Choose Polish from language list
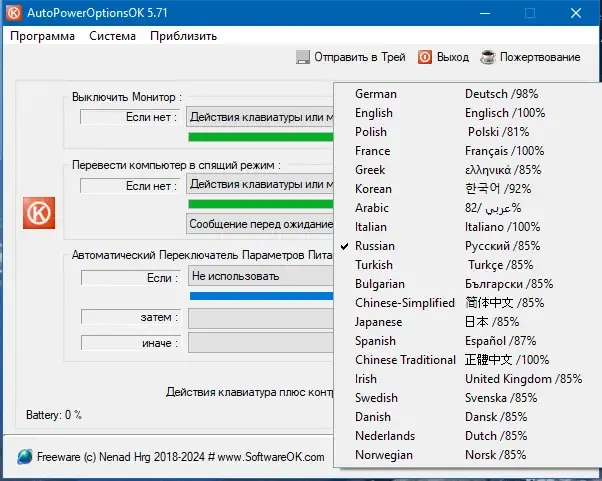602x481 pixels. pyautogui.click(x=467, y=132)
